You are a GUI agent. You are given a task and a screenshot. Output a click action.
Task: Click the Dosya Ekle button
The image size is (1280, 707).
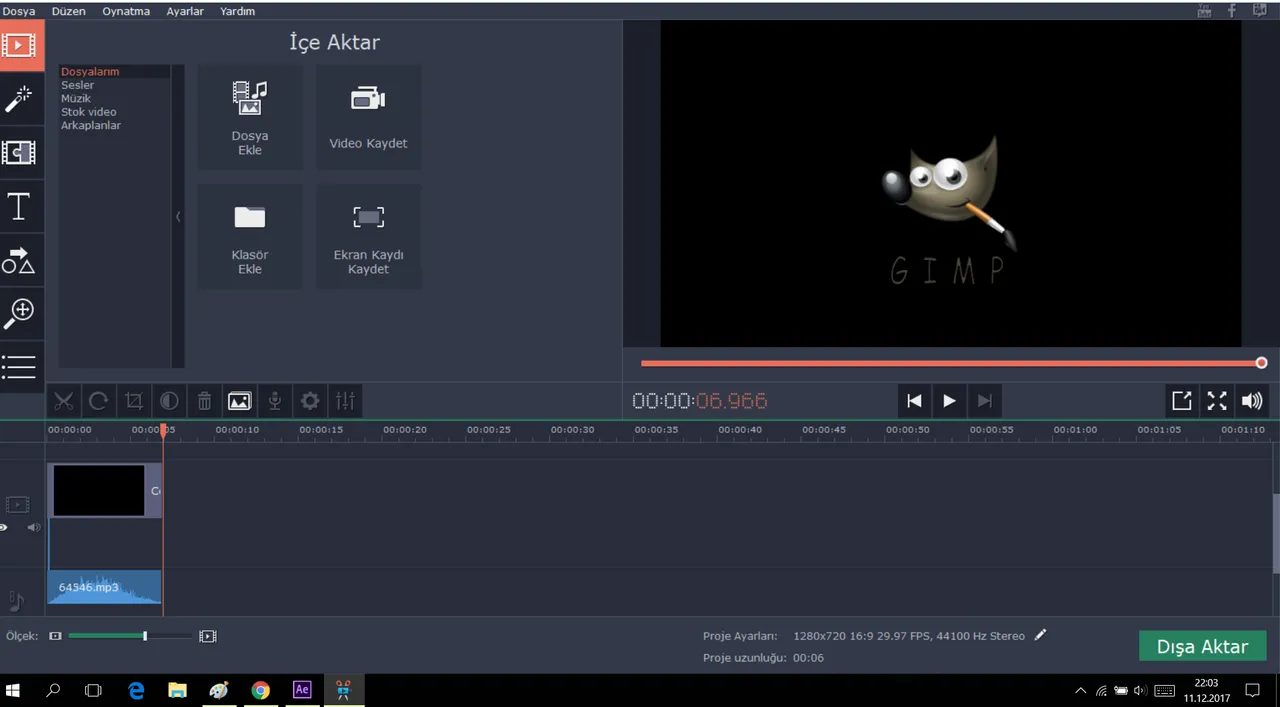(x=250, y=117)
